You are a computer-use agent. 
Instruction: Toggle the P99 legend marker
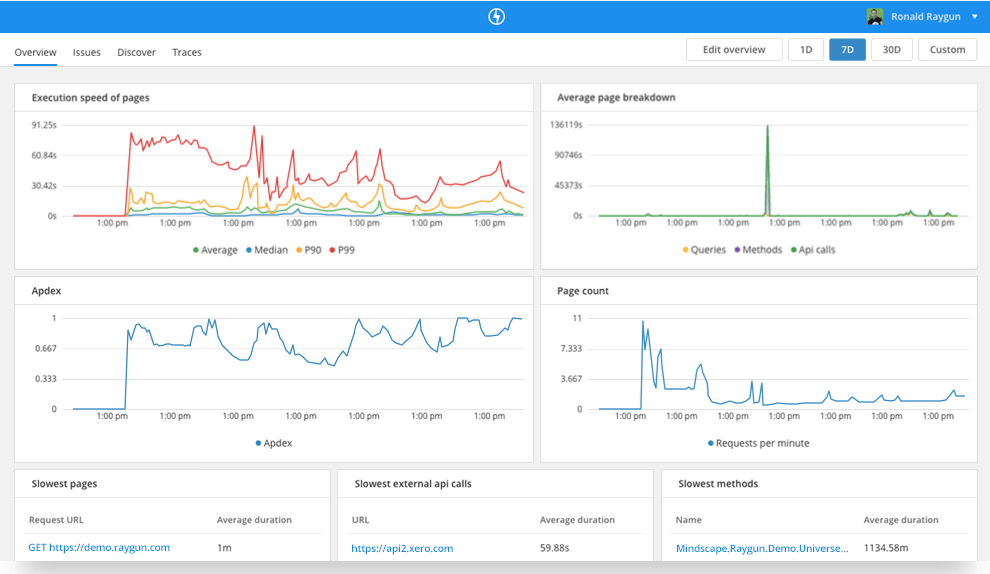point(333,250)
